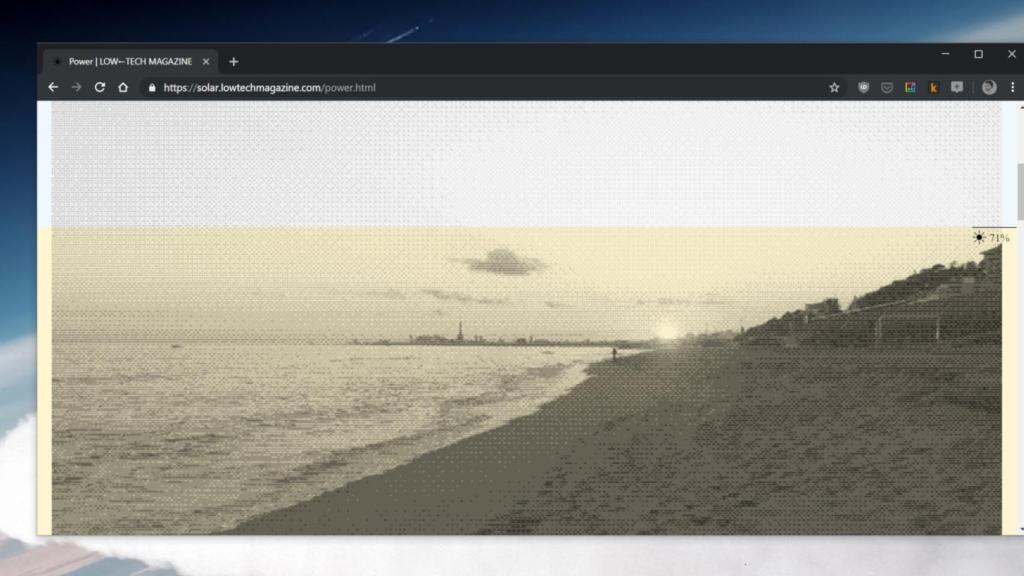Reload the Power page

99,87
